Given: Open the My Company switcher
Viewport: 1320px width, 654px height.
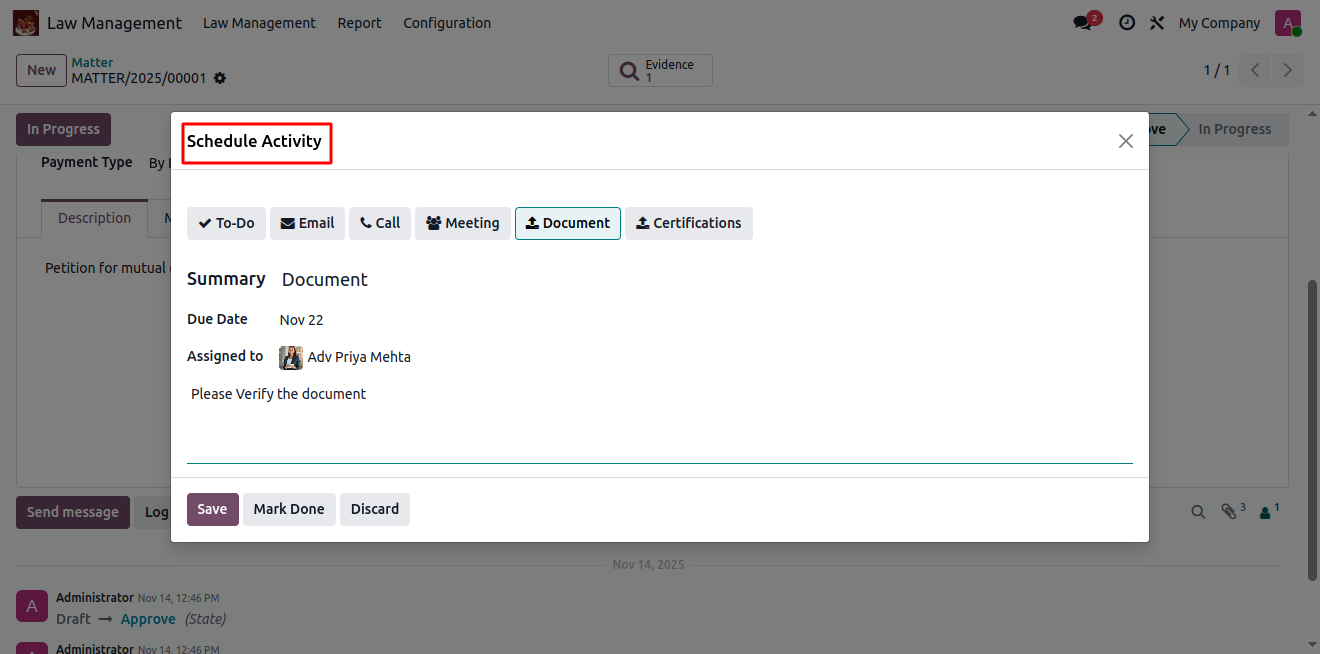Looking at the screenshot, I should pos(1219,23).
